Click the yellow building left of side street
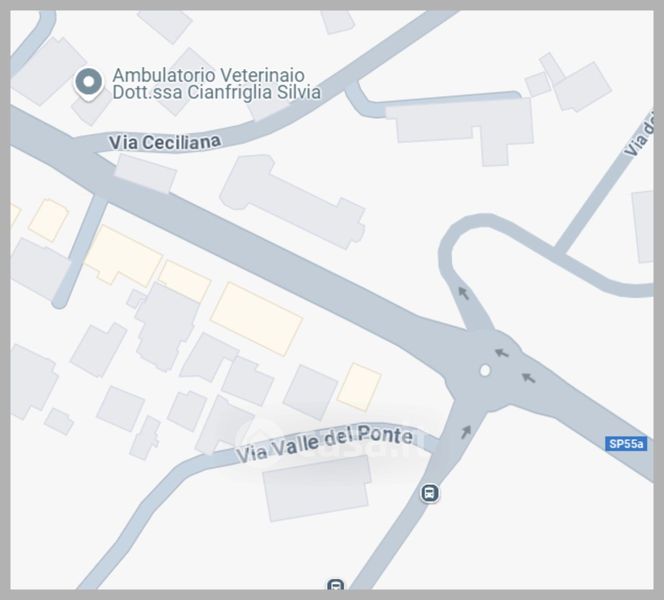 pos(49,221)
